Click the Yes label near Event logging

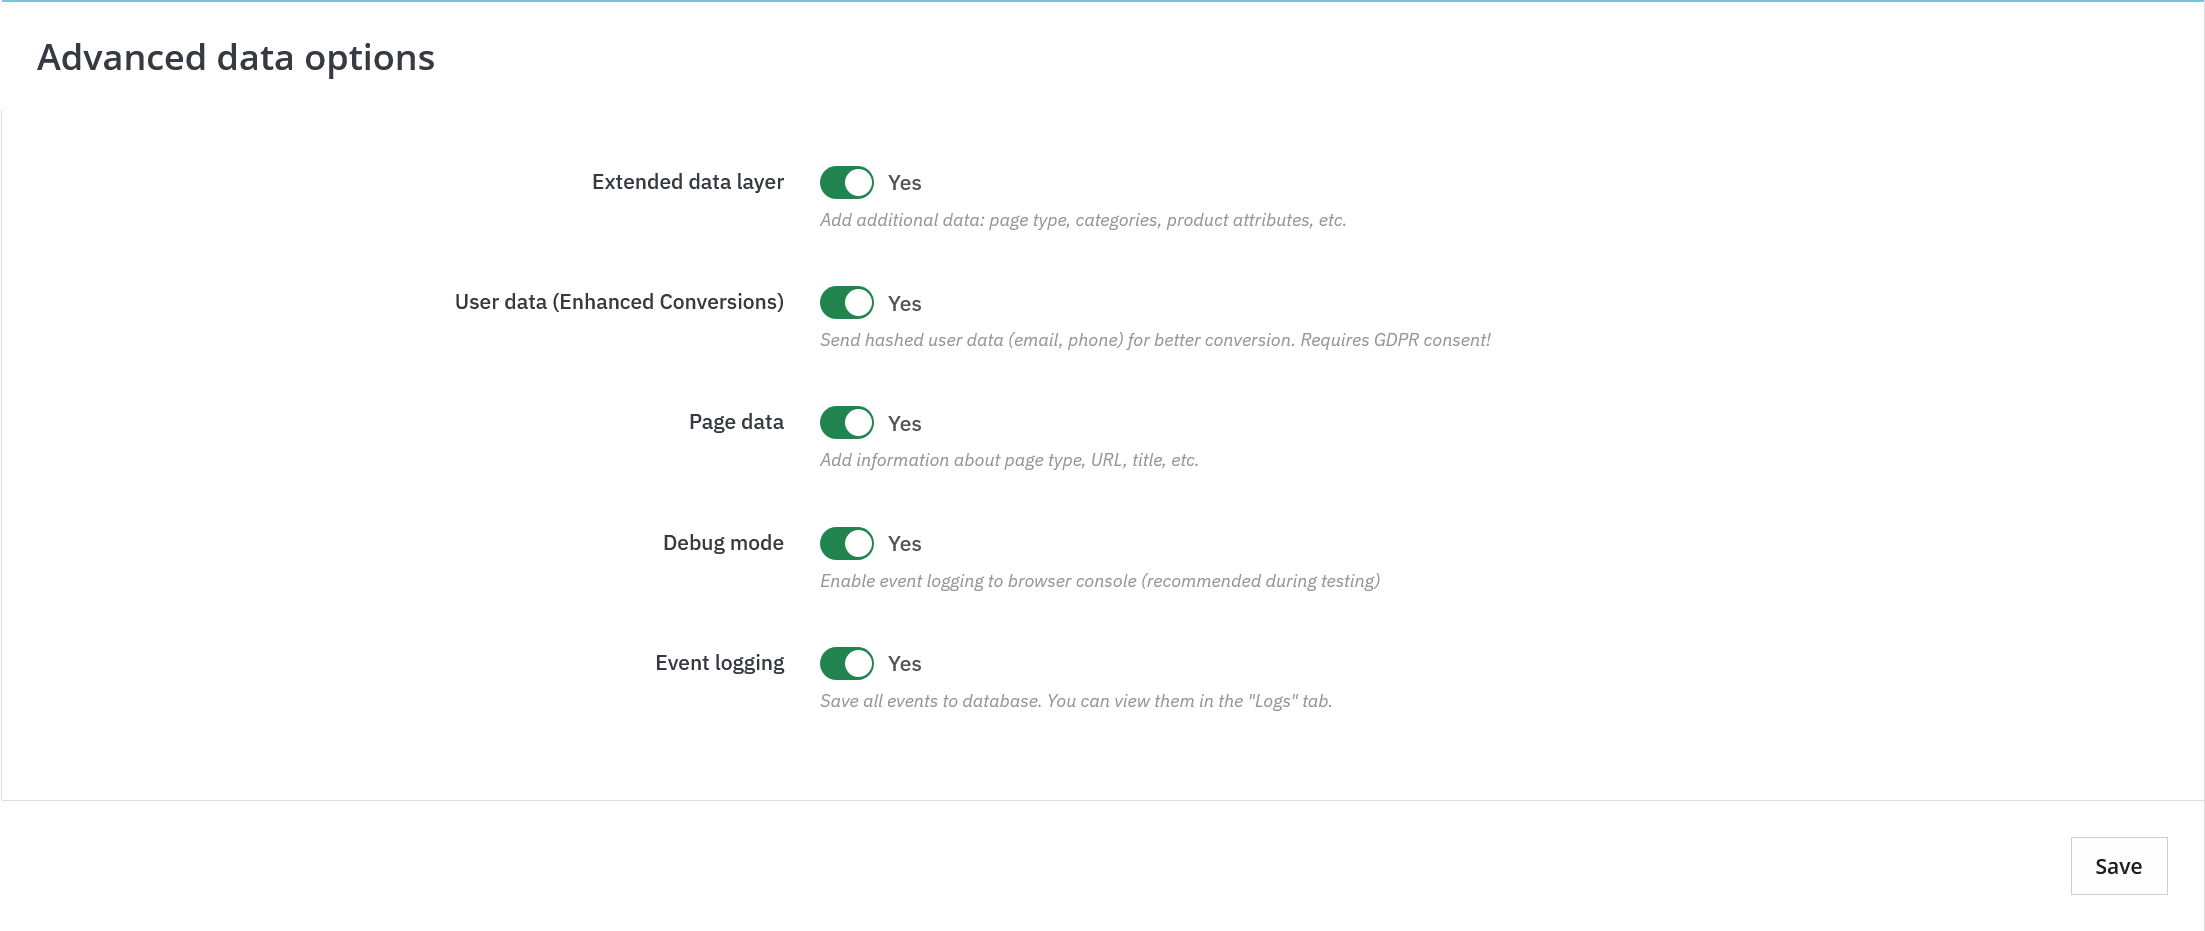pos(903,663)
